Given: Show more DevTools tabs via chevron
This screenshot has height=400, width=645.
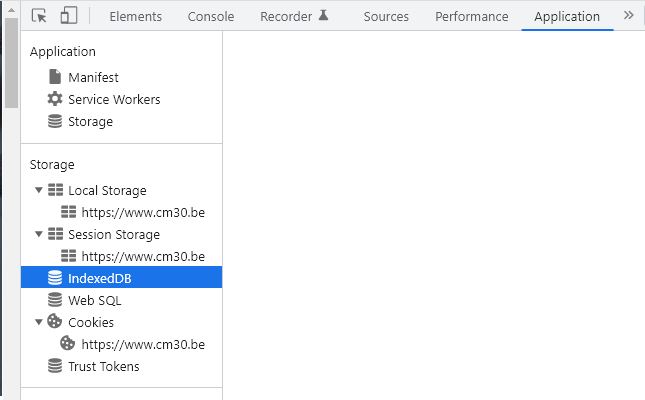Looking at the screenshot, I should [629, 16].
